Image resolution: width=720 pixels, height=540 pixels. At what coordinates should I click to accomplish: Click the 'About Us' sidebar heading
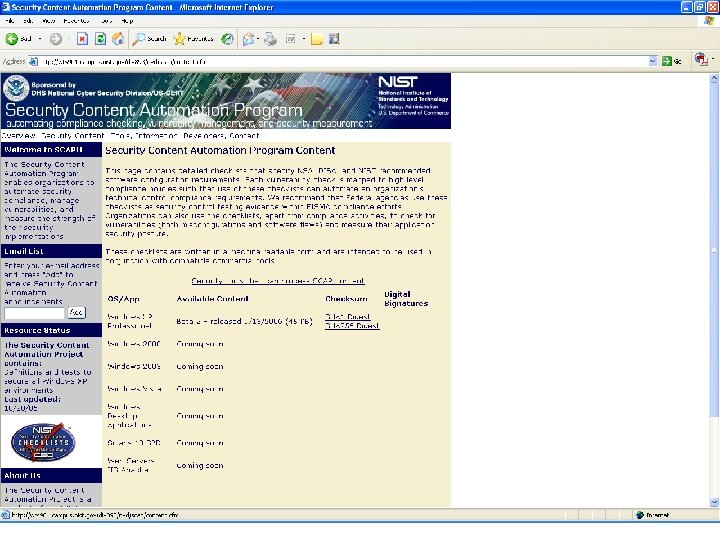click(22, 475)
